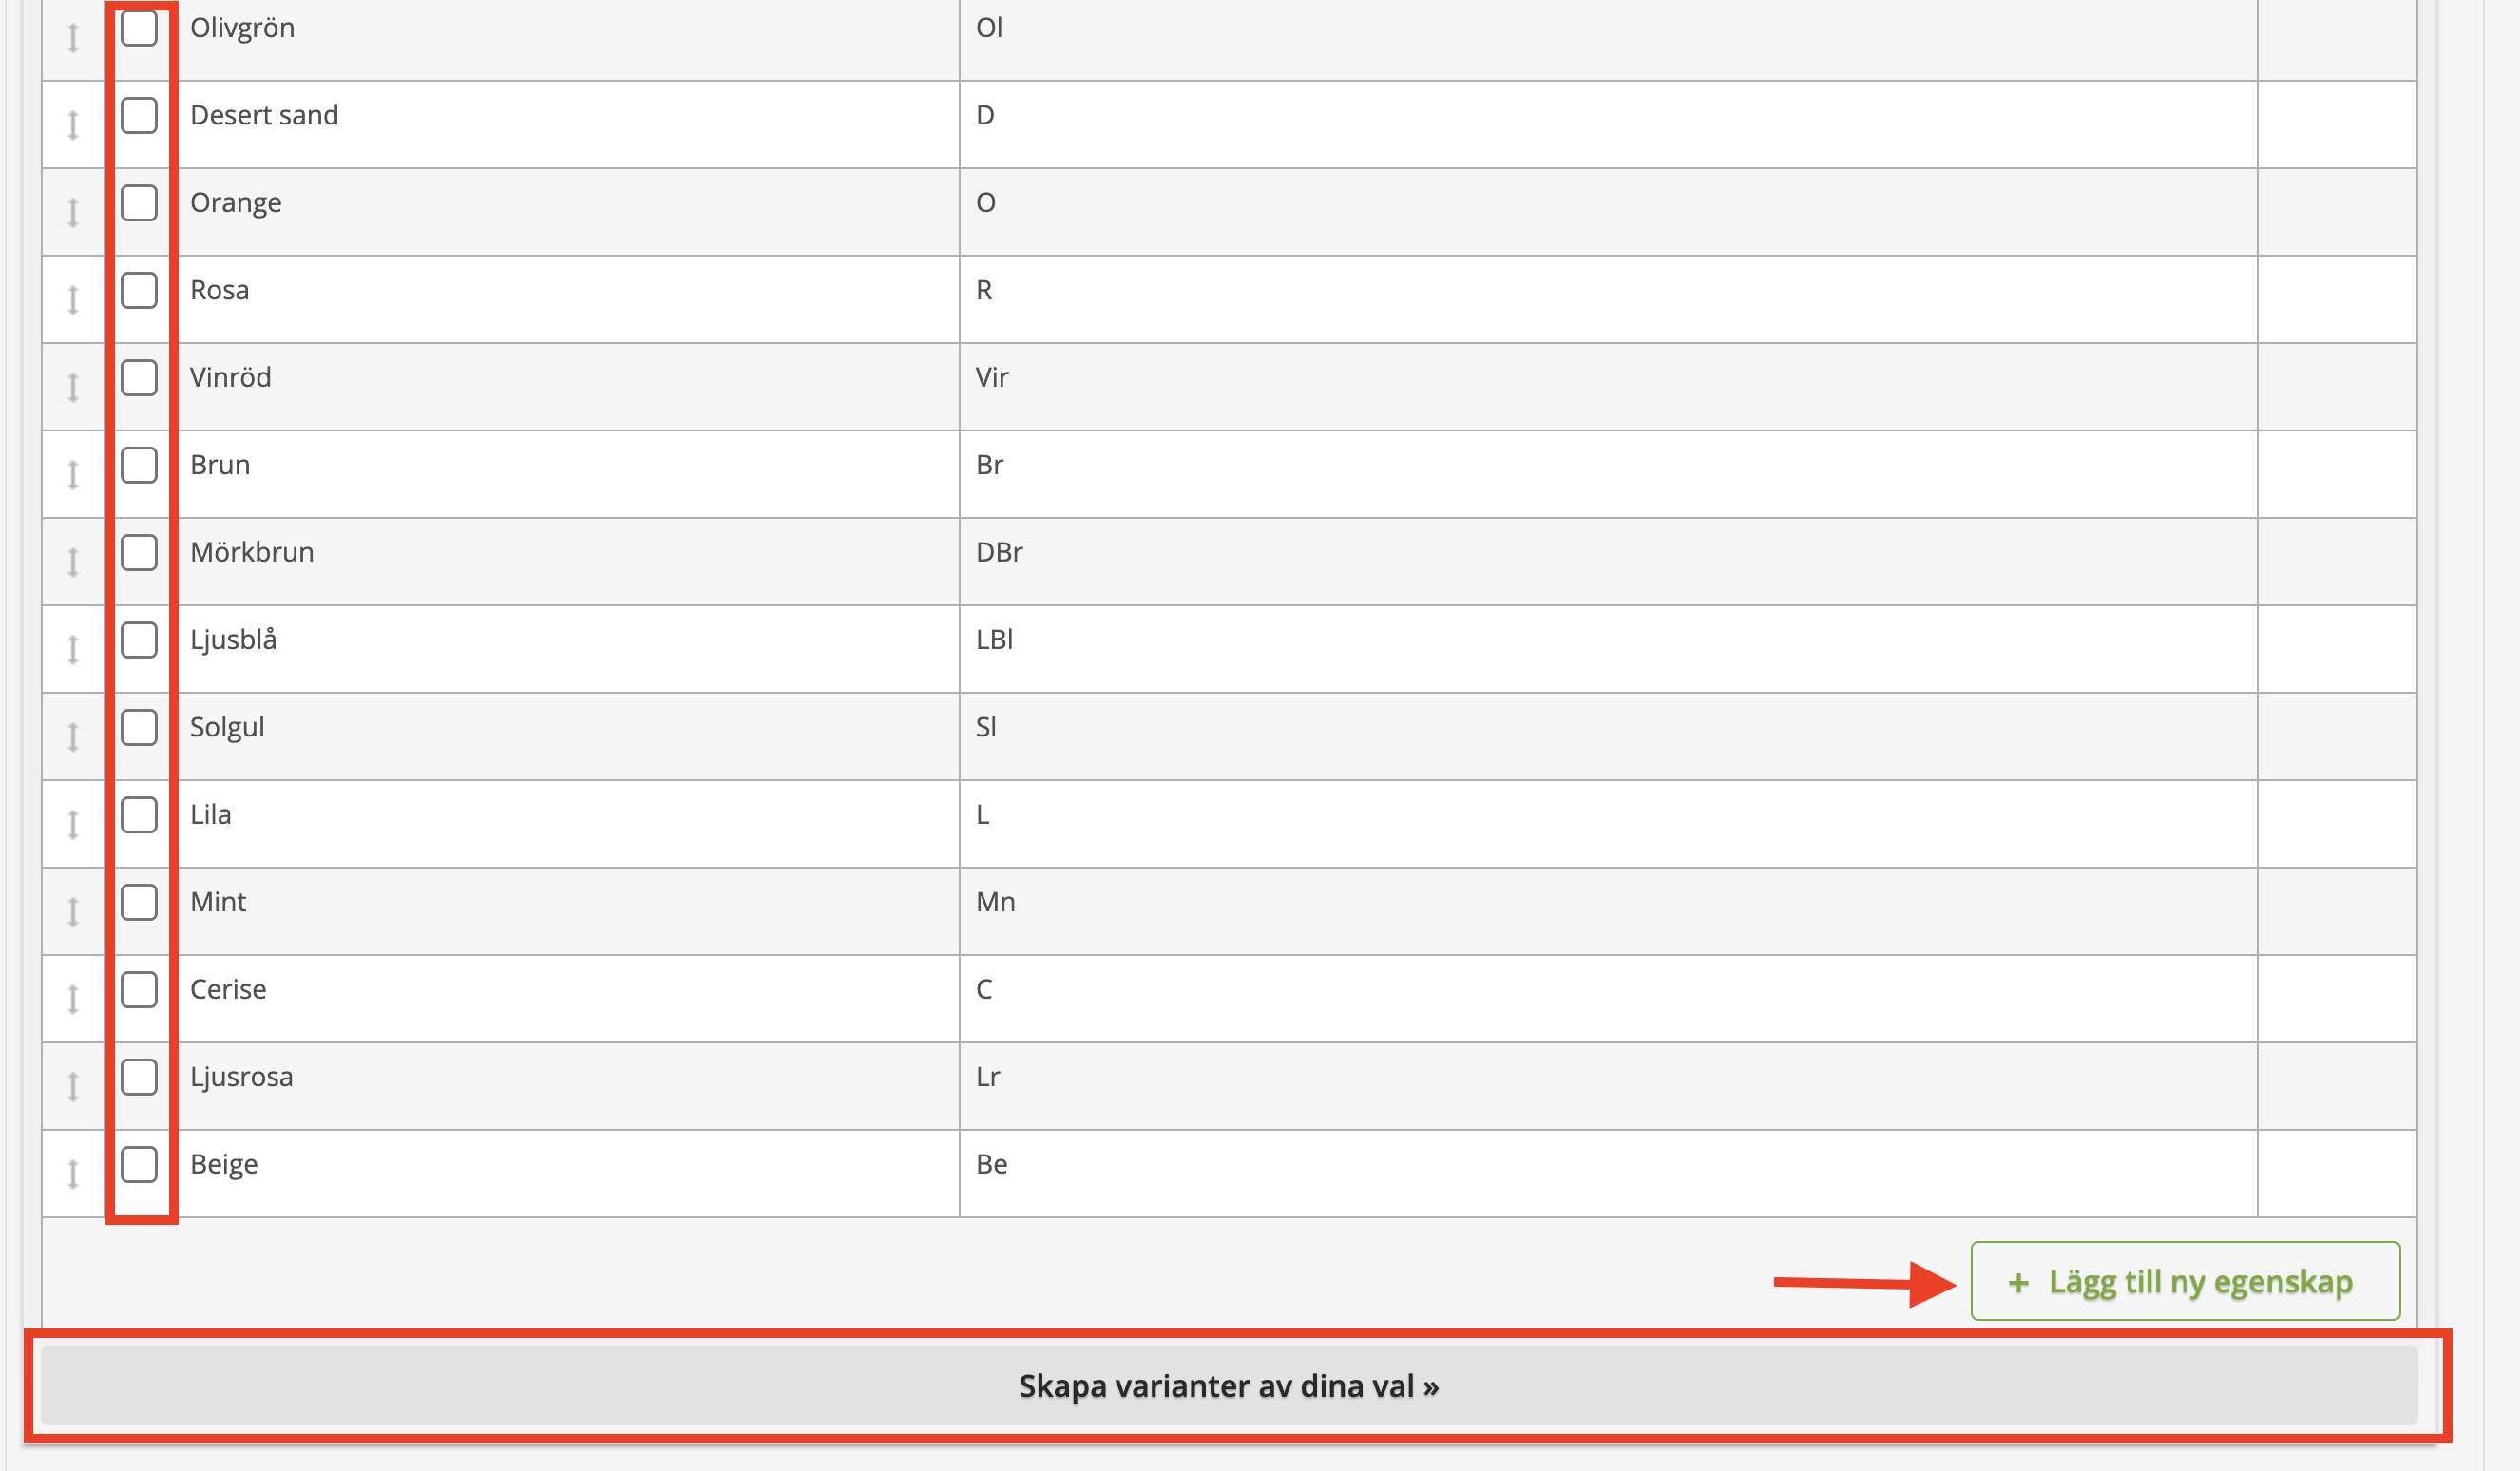2520x1471 pixels.
Task: Enable the Ljusblå checkbox
Action: 139,640
